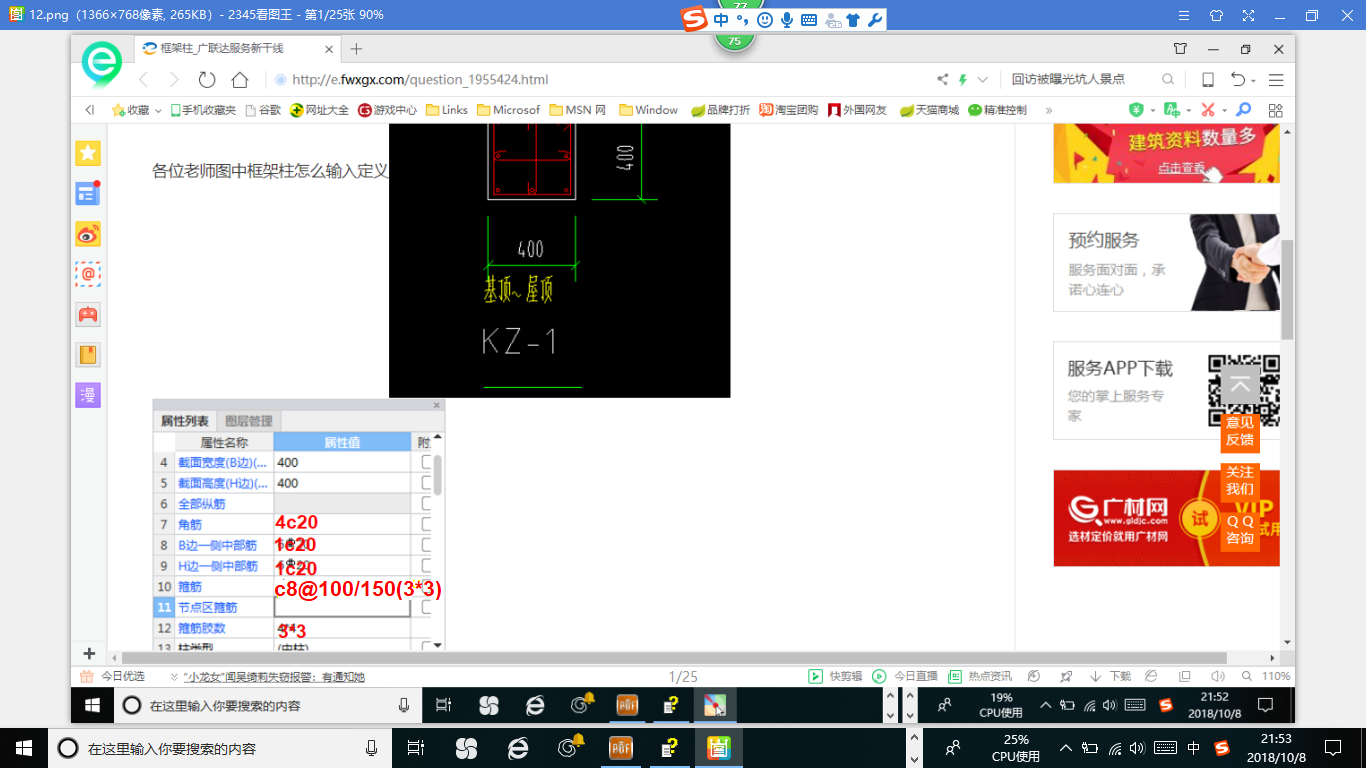Click the wrench settings icon on IME bar

coord(874,19)
